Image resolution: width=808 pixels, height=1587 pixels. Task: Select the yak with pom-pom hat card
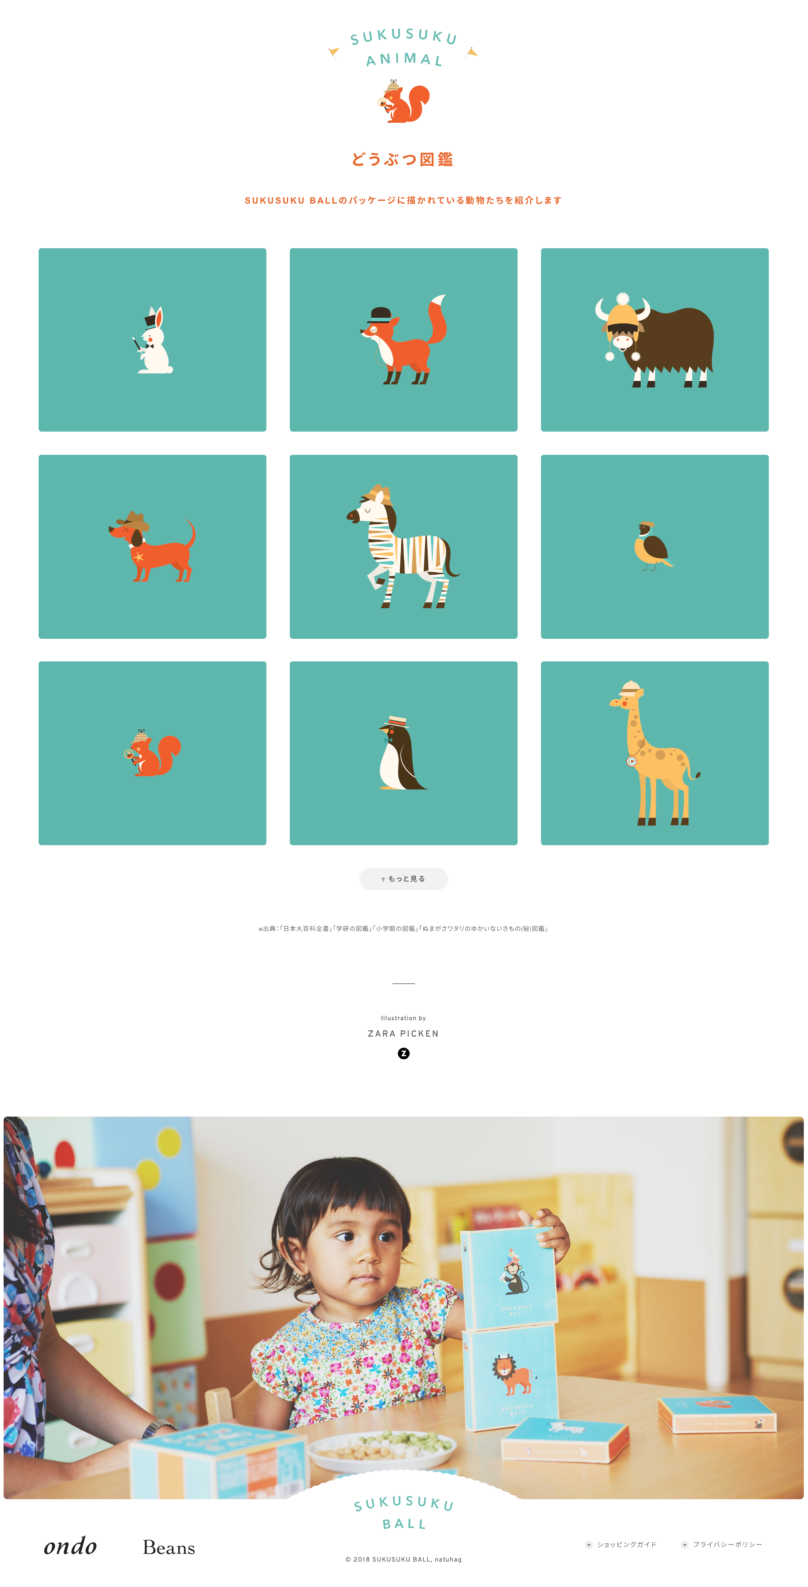click(x=655, y=340)
